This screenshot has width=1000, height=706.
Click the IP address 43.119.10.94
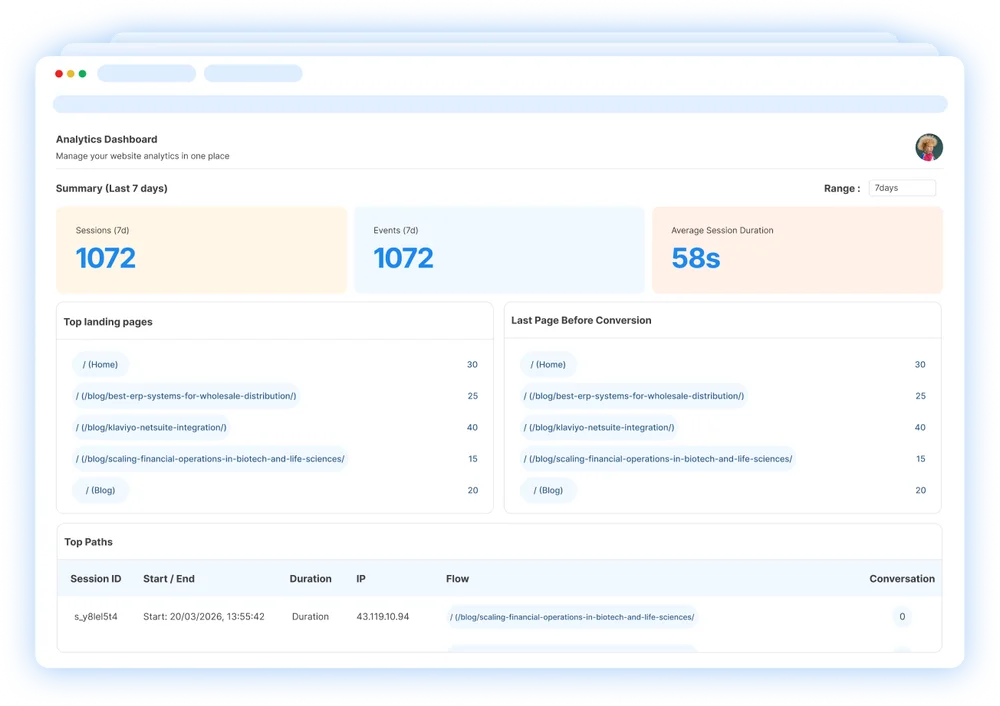pyautogui.click(x=383, y=617)
